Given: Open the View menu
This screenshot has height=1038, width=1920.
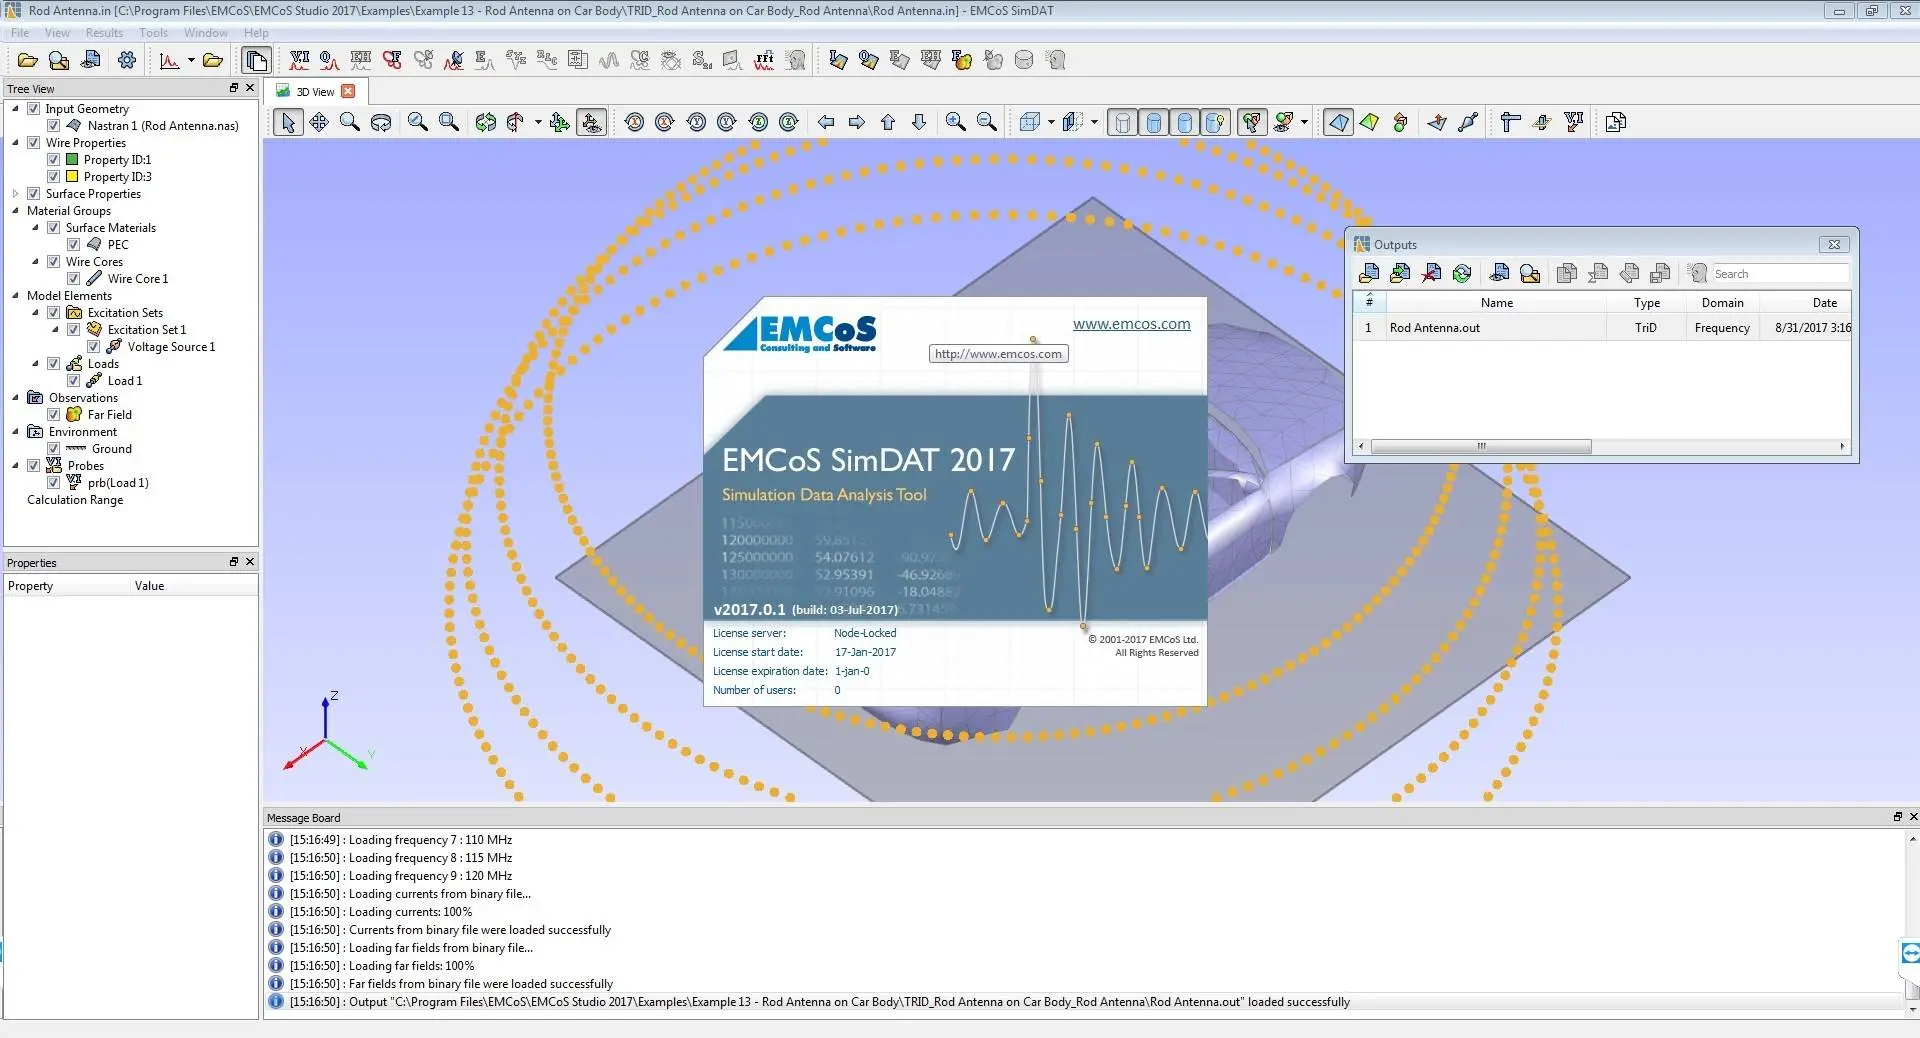Looking at the screenshot, I should (x=57, y=32).
